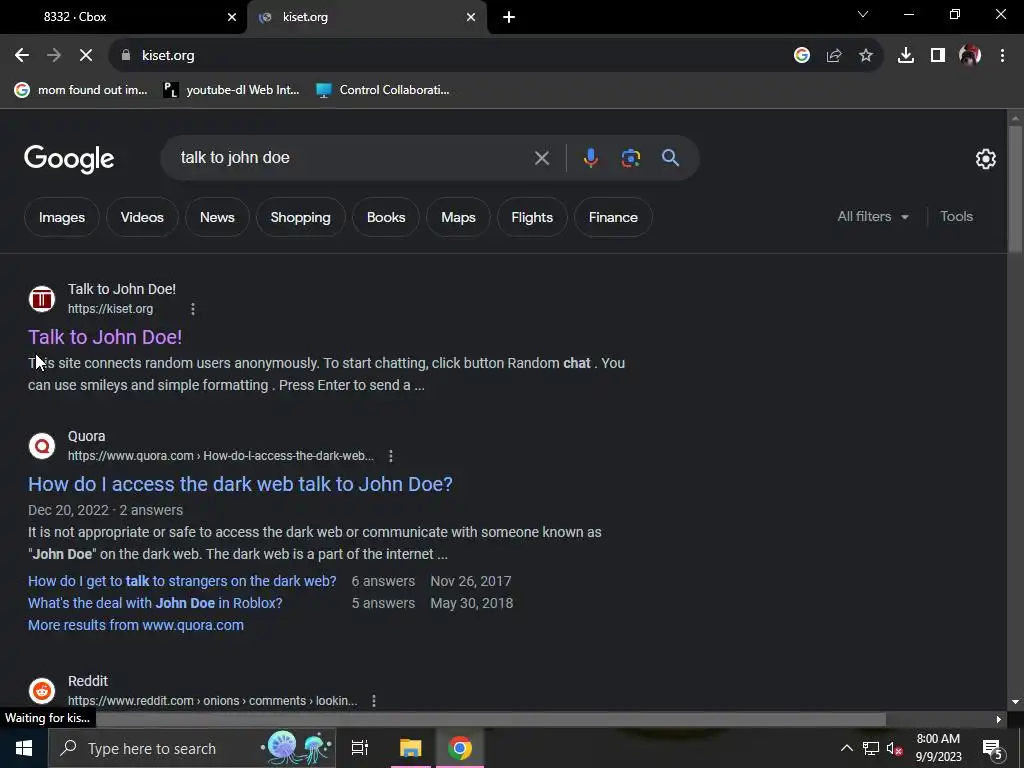Go back to the previous page

(22, 56)
